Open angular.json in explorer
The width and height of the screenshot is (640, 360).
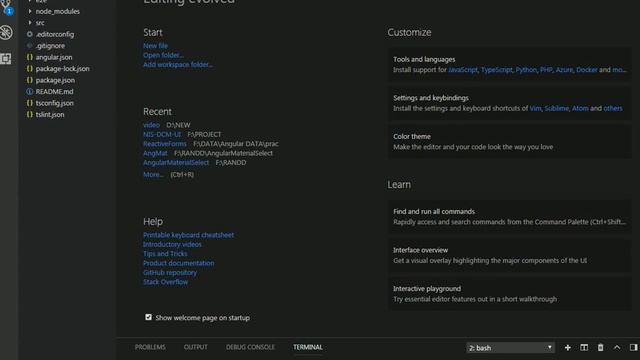(x=54, y=57)
